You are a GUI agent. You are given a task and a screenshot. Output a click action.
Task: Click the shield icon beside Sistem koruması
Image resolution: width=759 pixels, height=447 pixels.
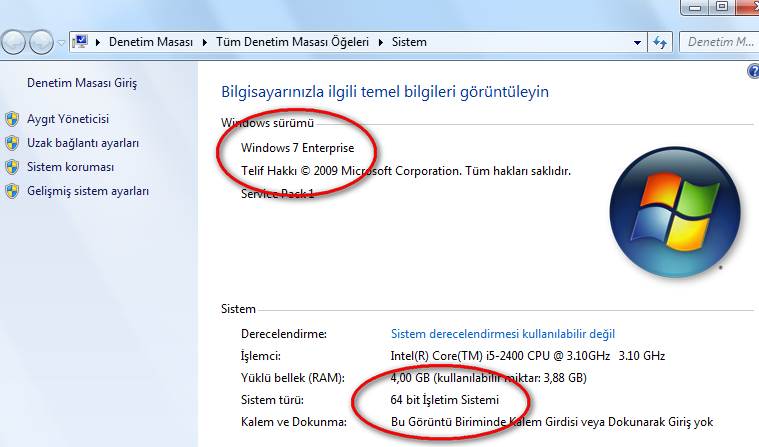point(12,167)
